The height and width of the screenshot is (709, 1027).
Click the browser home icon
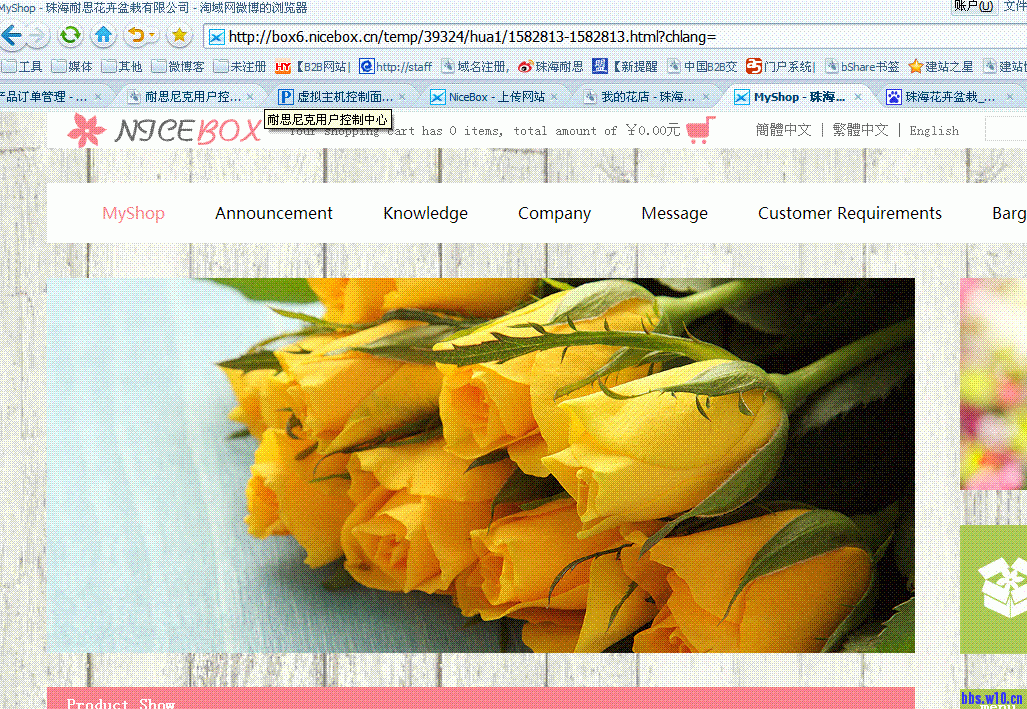[x=103, y=33]
